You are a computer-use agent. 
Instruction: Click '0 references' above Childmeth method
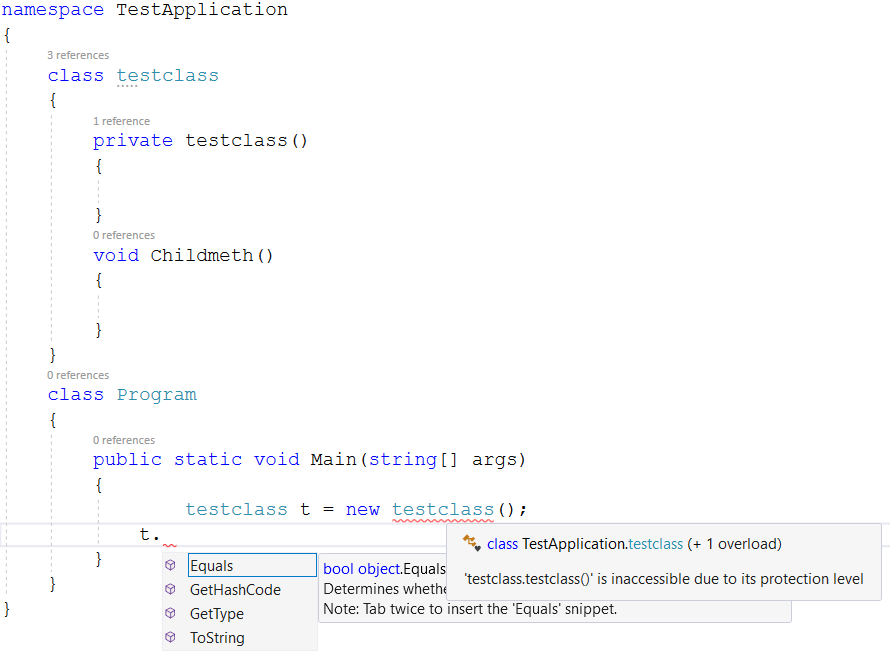(124, 235)
